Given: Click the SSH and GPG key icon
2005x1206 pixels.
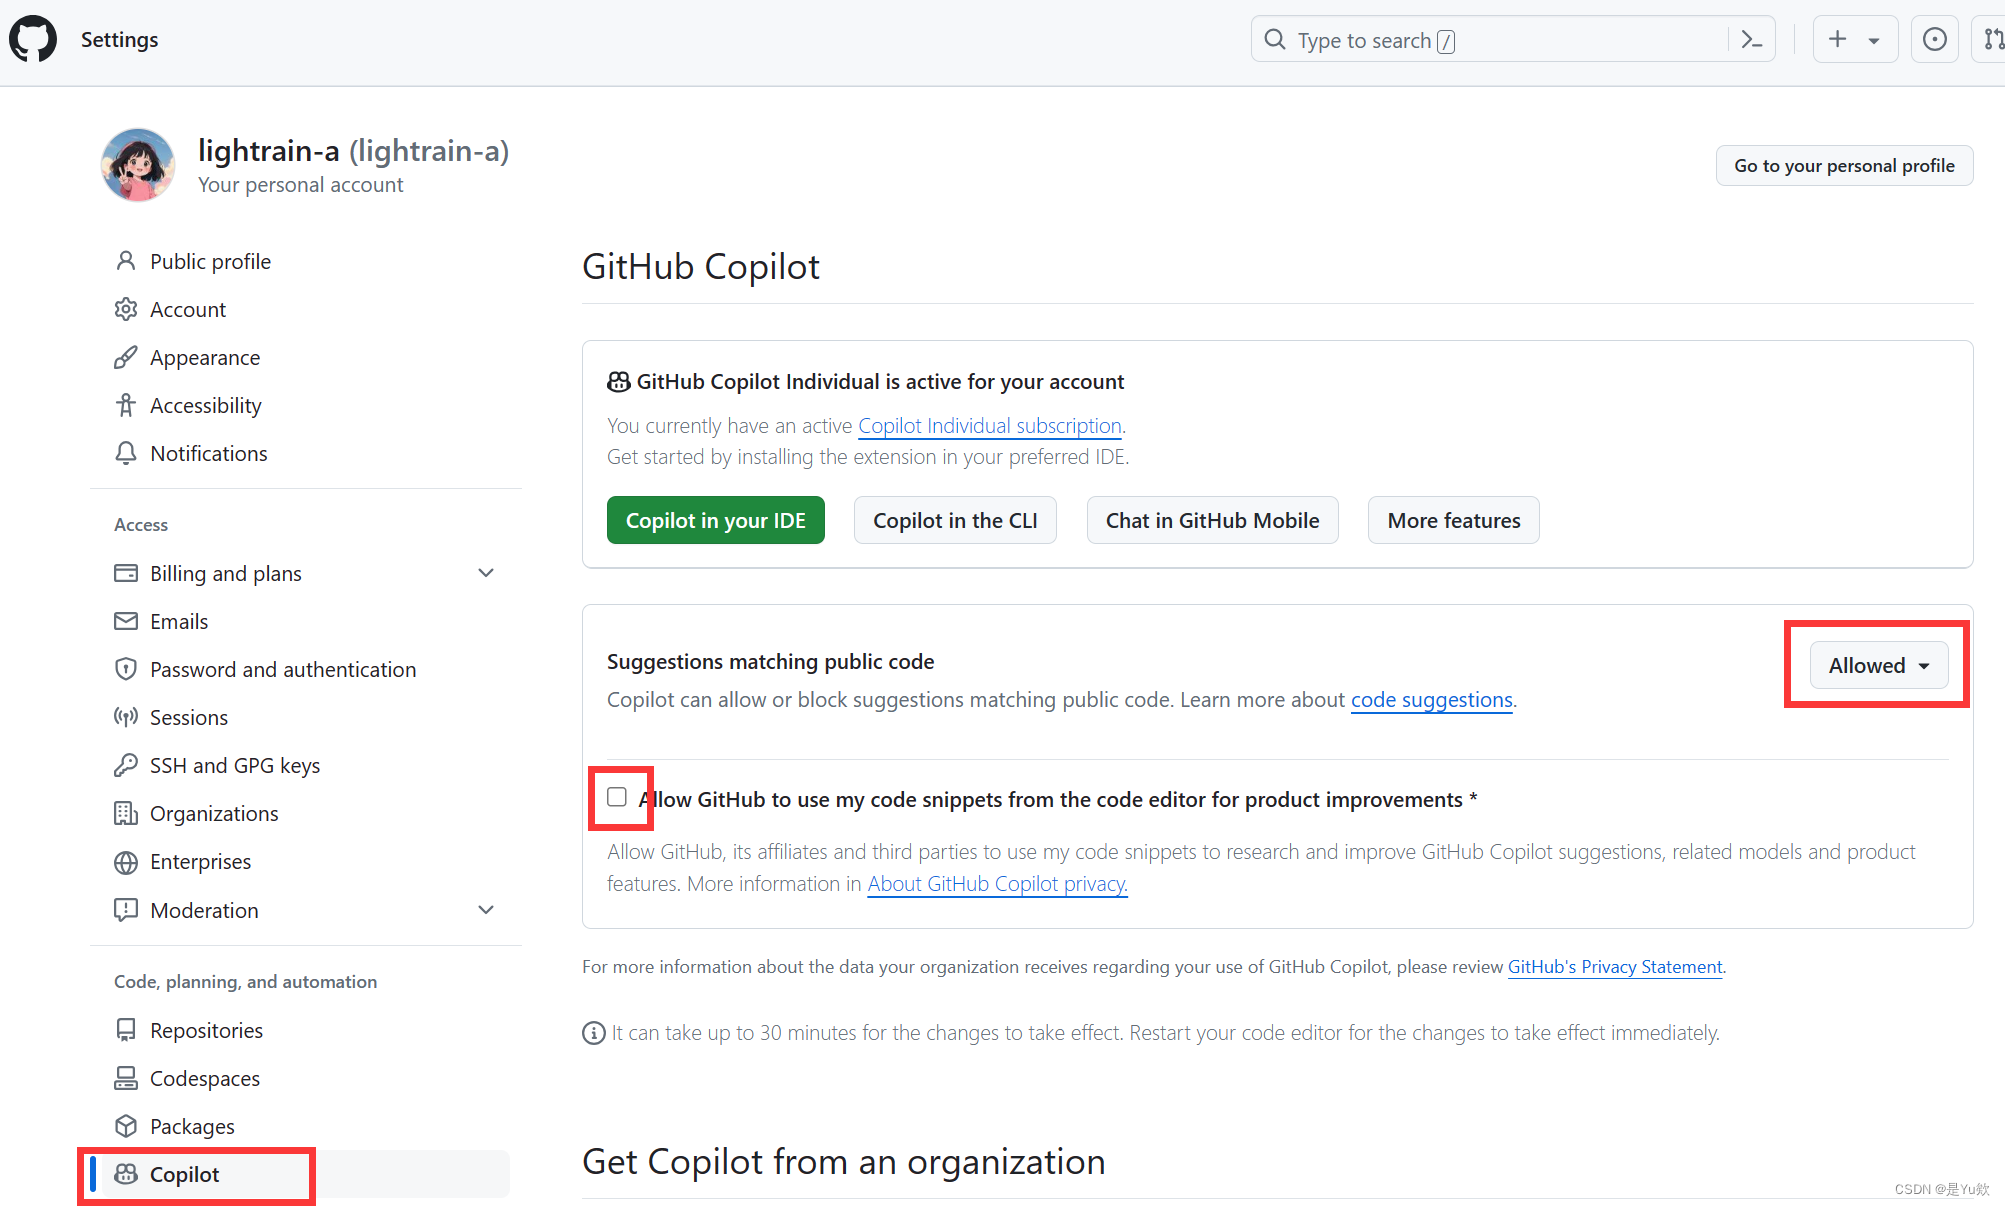Looking at the screenshot, I should coord(125,765).
